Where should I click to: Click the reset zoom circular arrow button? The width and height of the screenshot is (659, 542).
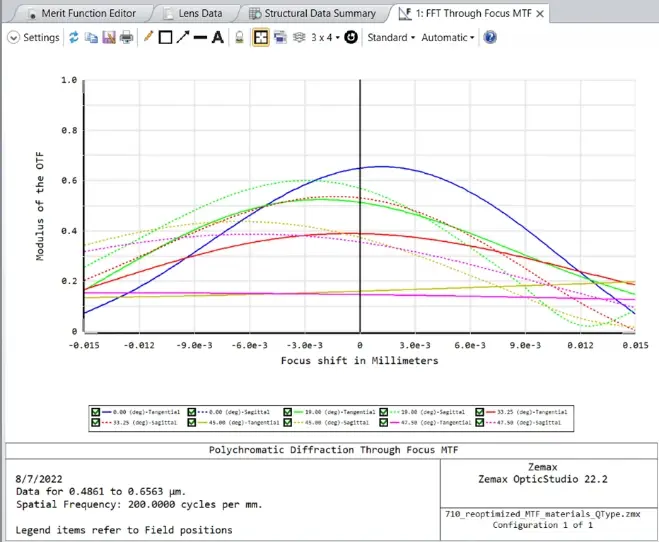(x=351, y=37)
